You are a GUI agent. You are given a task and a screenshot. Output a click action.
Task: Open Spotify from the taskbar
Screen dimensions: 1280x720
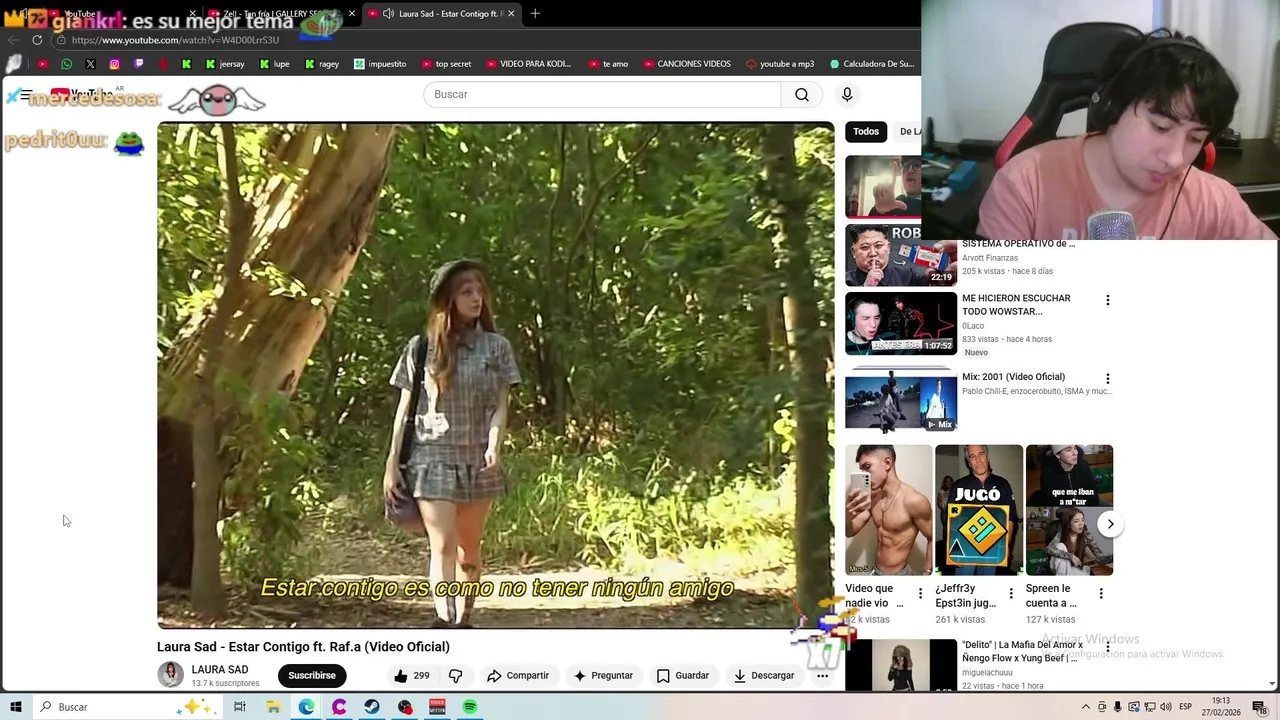click(470, 707)
